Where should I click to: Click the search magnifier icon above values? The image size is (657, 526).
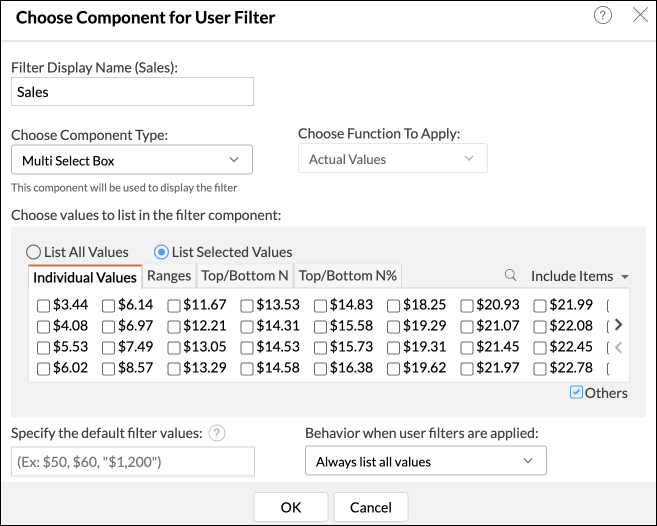click(510, 276)
